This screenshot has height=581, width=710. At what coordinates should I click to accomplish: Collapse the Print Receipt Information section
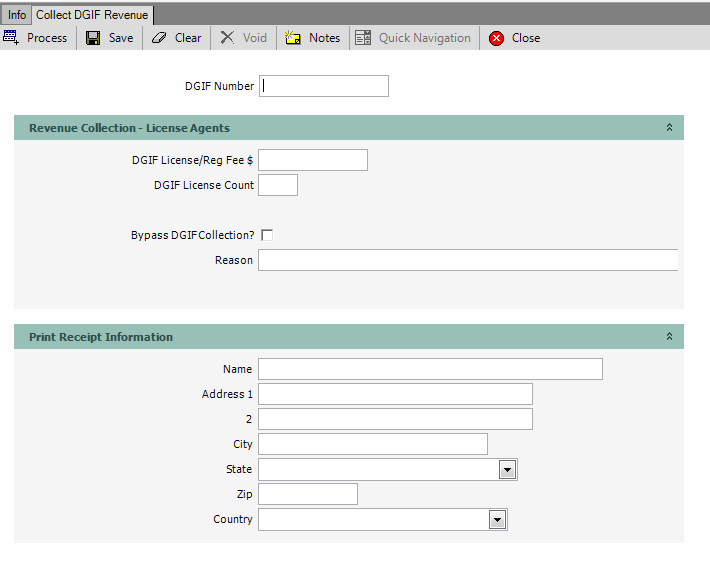coord(669,337)
